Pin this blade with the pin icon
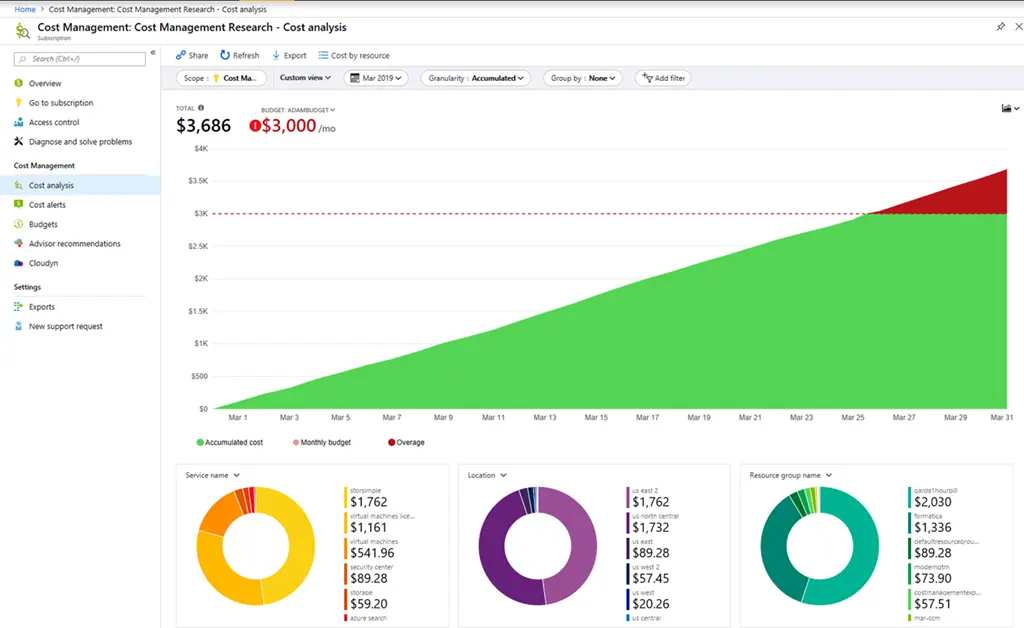The image size is (1024, 628). pos(1000,27)
